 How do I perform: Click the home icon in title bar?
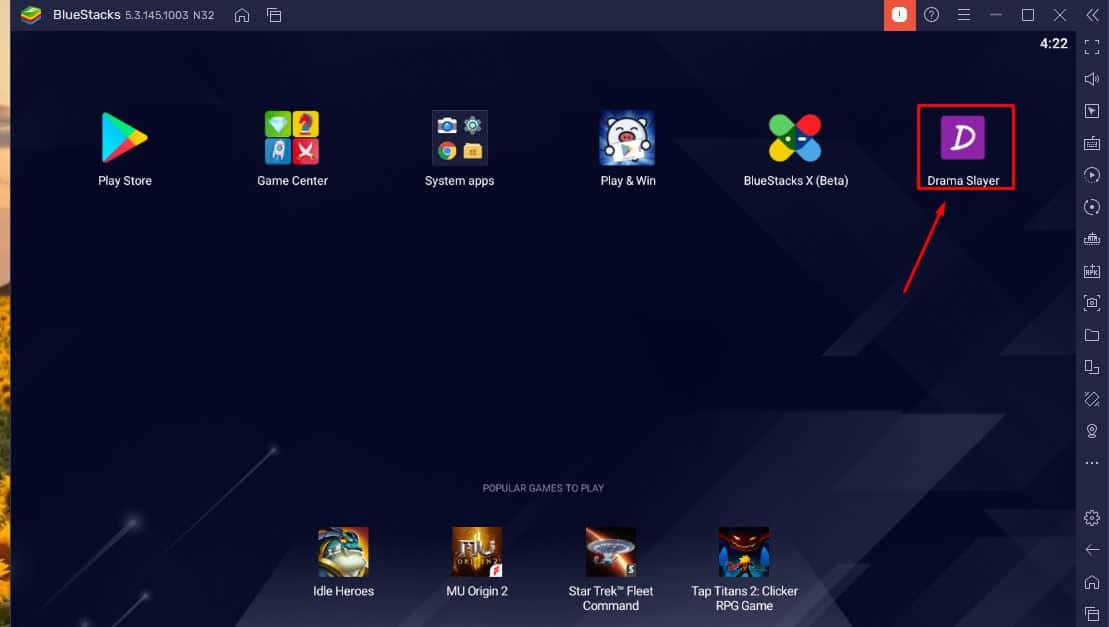(x=242, y=15)
